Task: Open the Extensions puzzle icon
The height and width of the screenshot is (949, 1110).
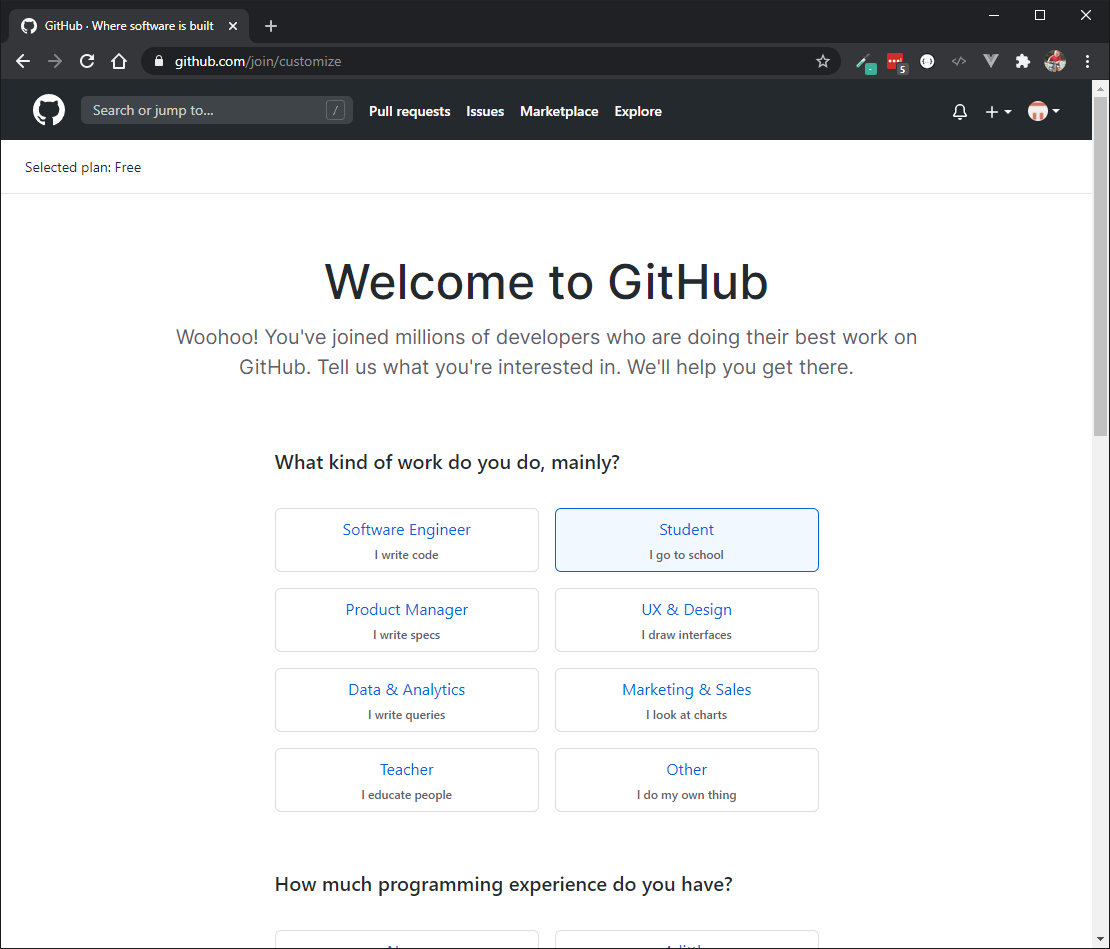Action: 1022,62
